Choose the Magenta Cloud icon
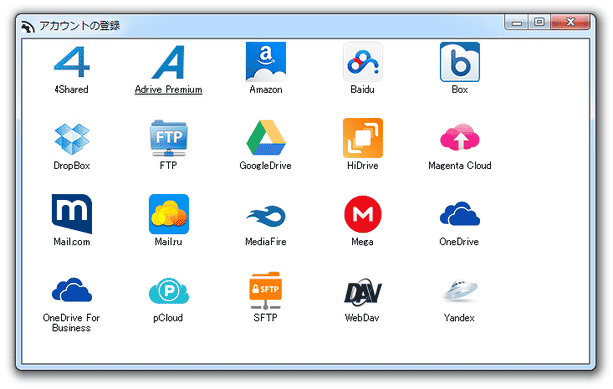This screenshot has height=389, width=613. point(460,137)
